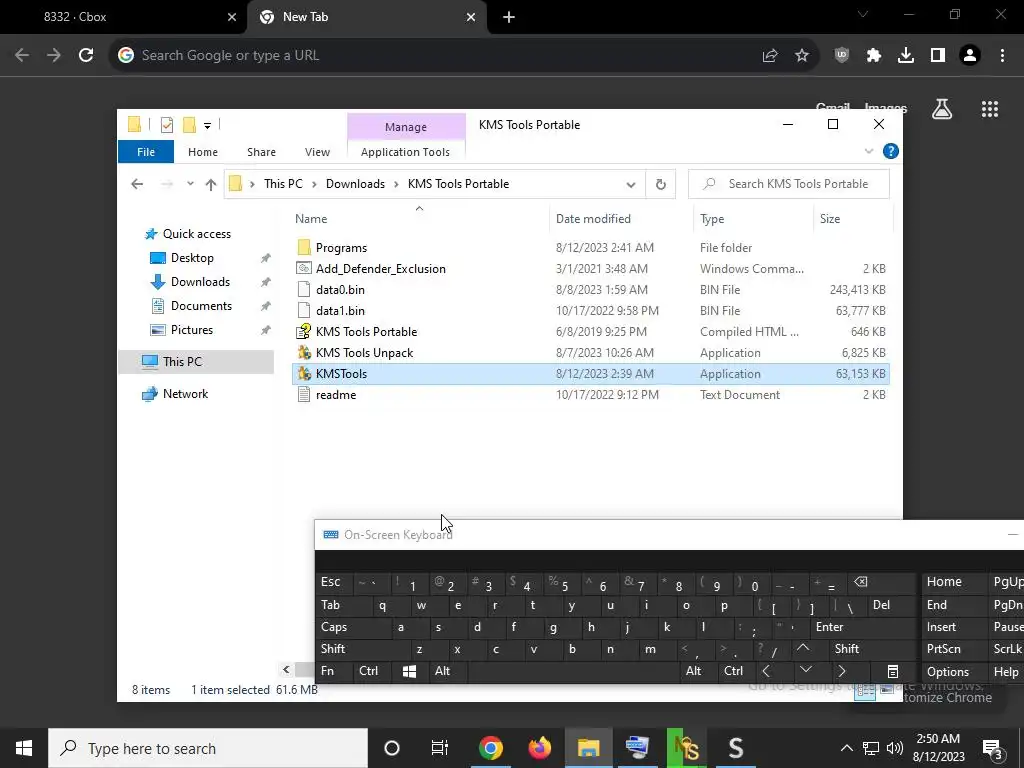
Task: Open Chrome Labs flask icon
Action: (x=942, y=109)
